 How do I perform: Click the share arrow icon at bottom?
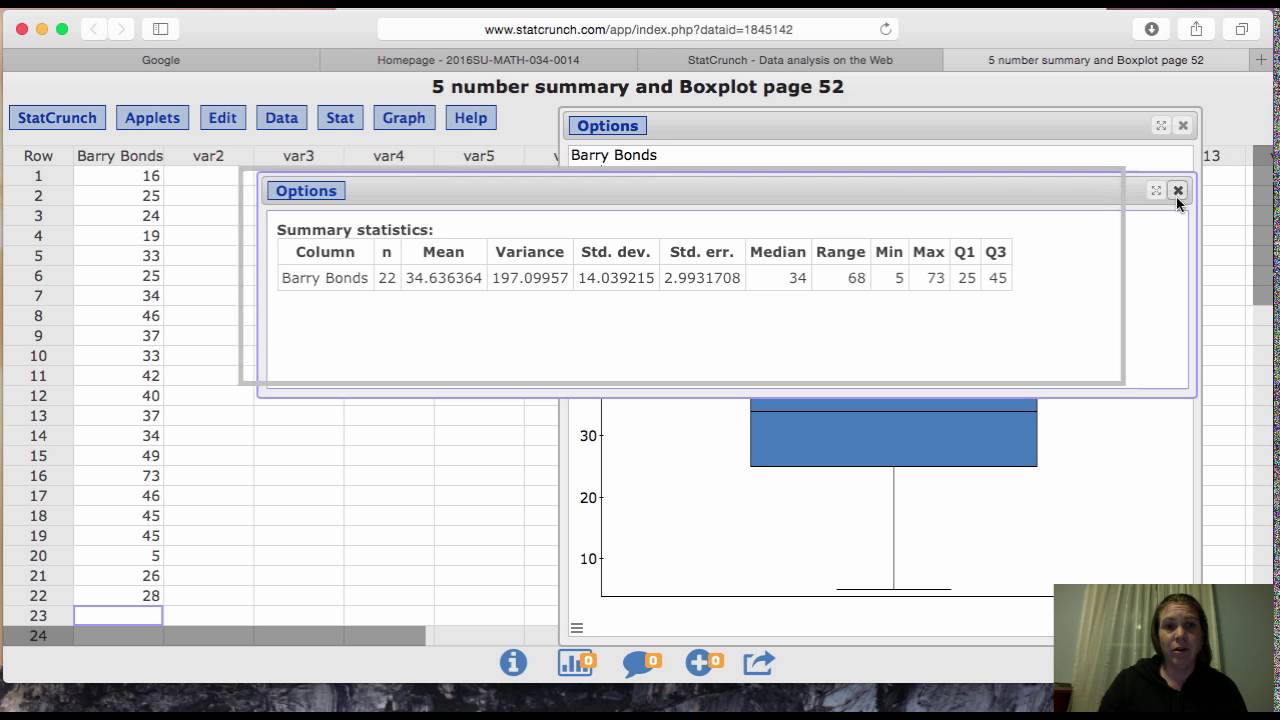(759, 663)
